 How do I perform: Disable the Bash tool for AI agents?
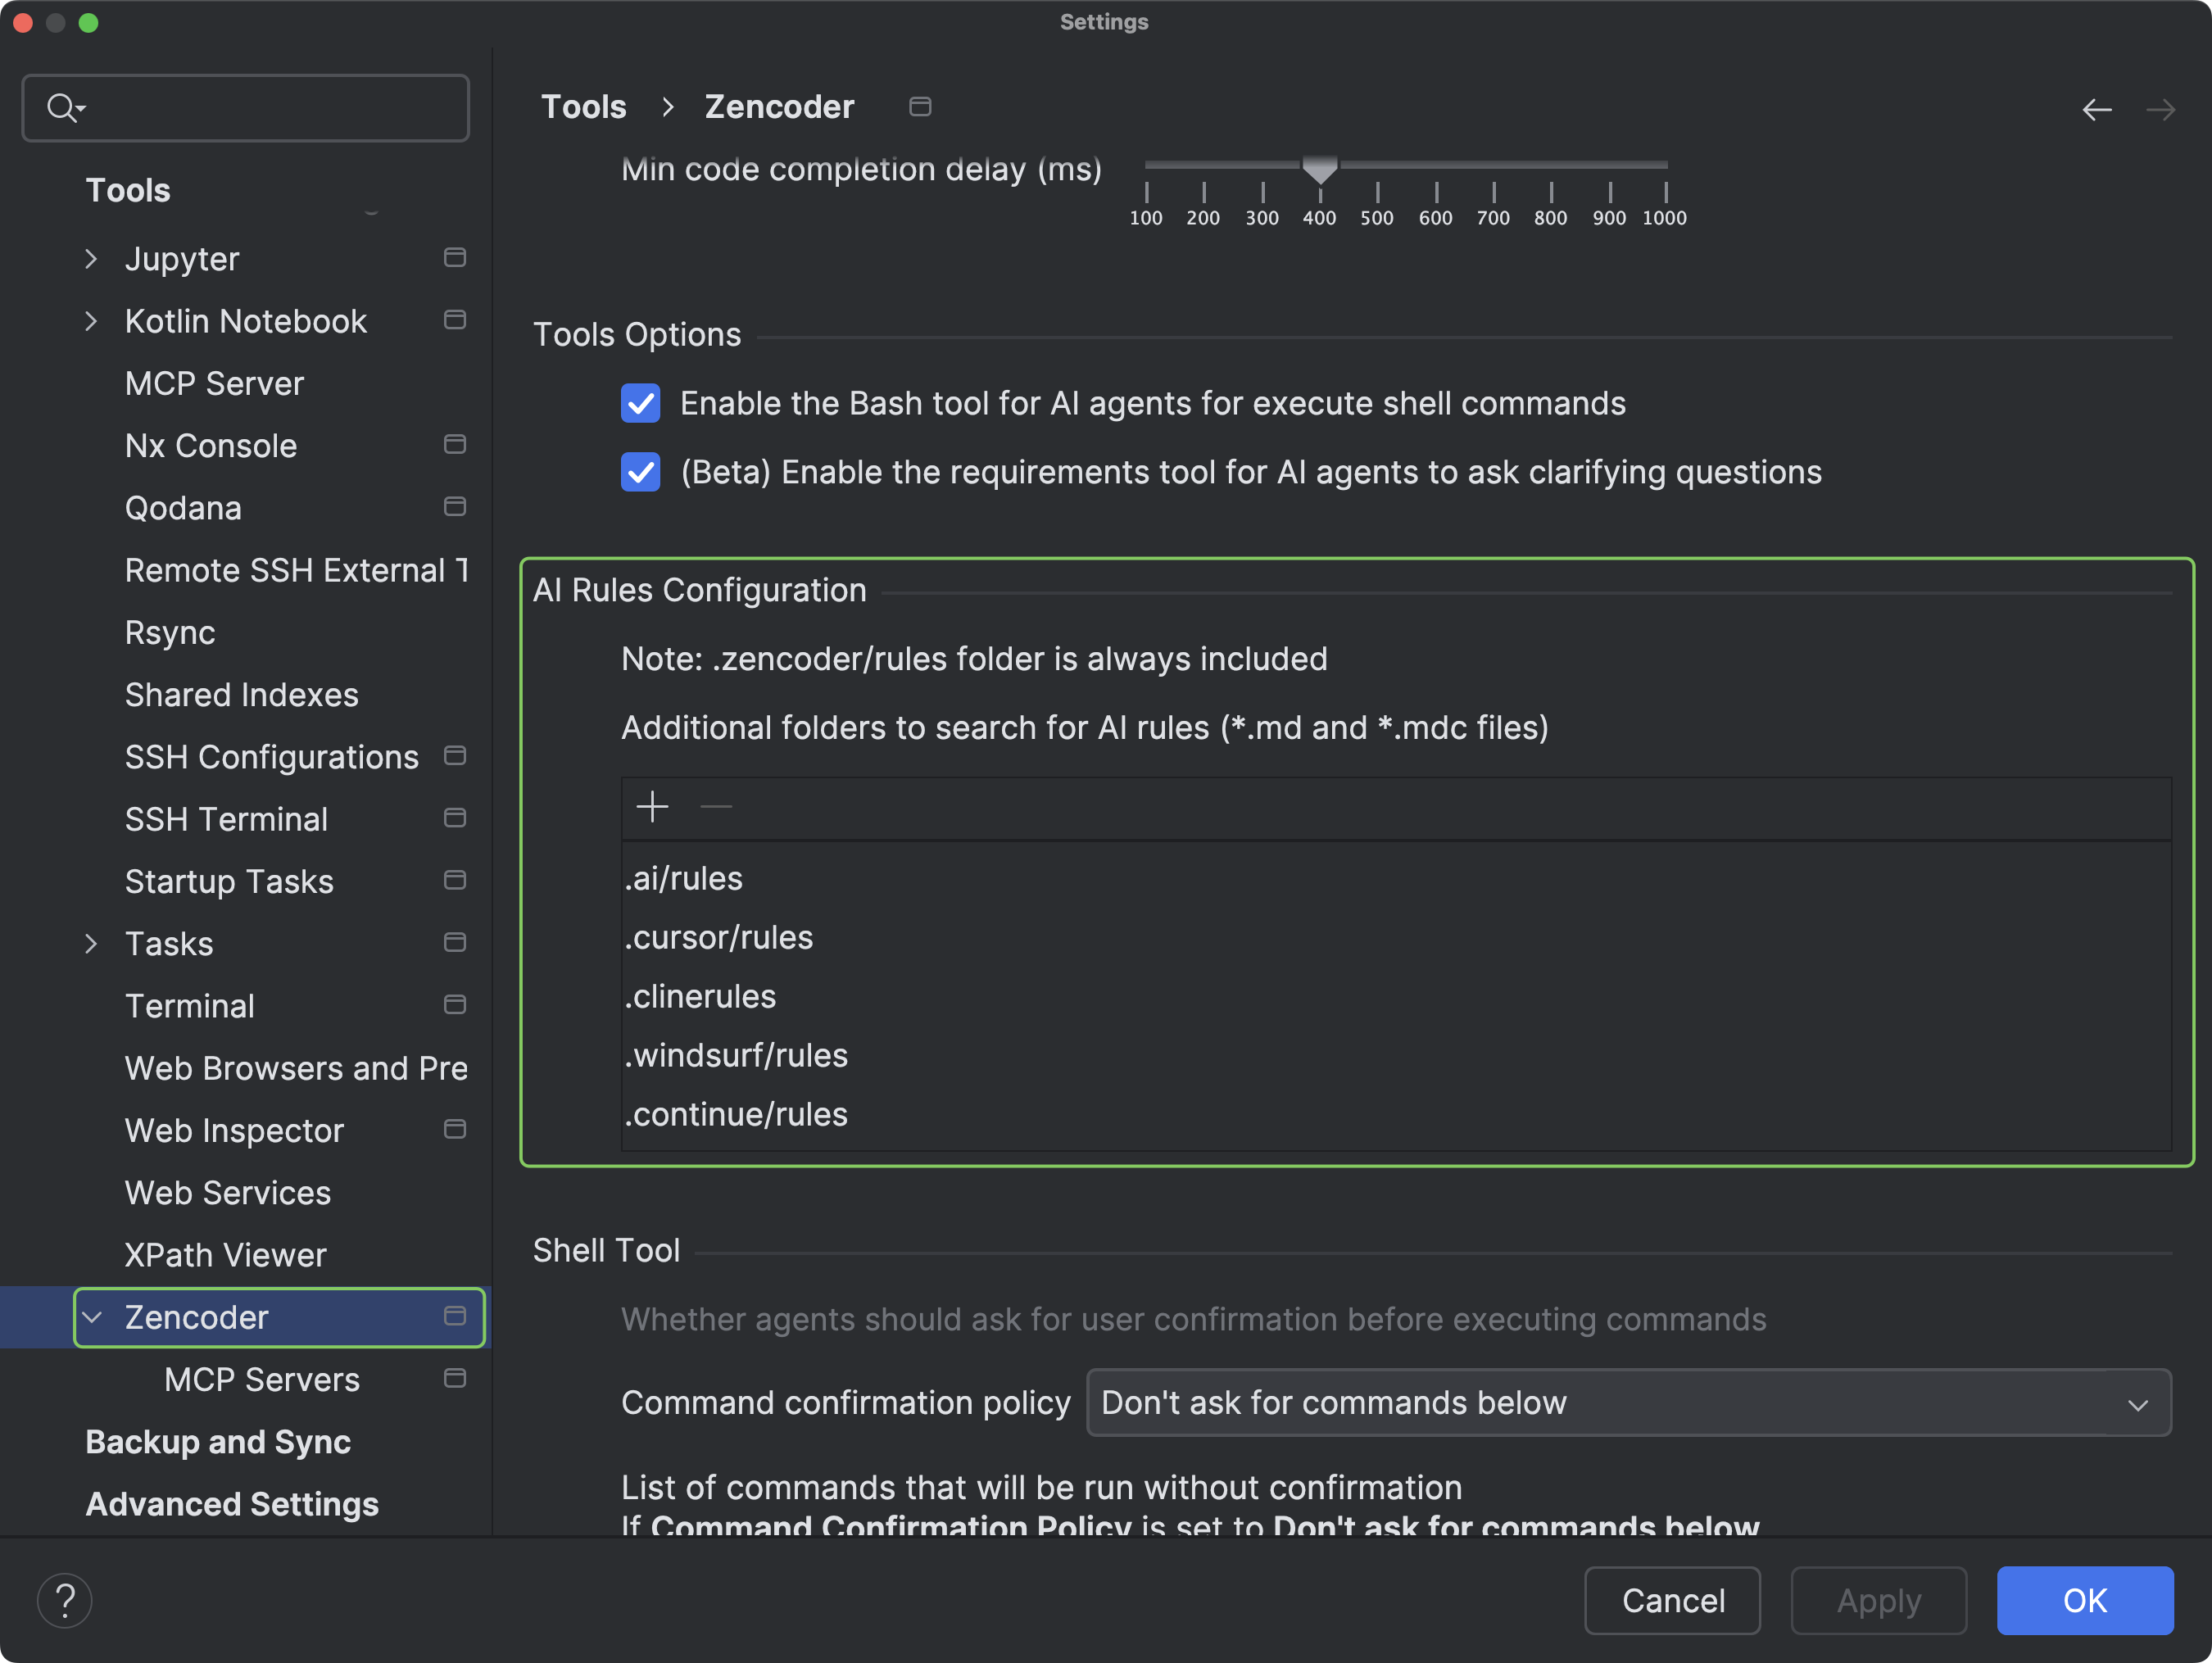641,404
